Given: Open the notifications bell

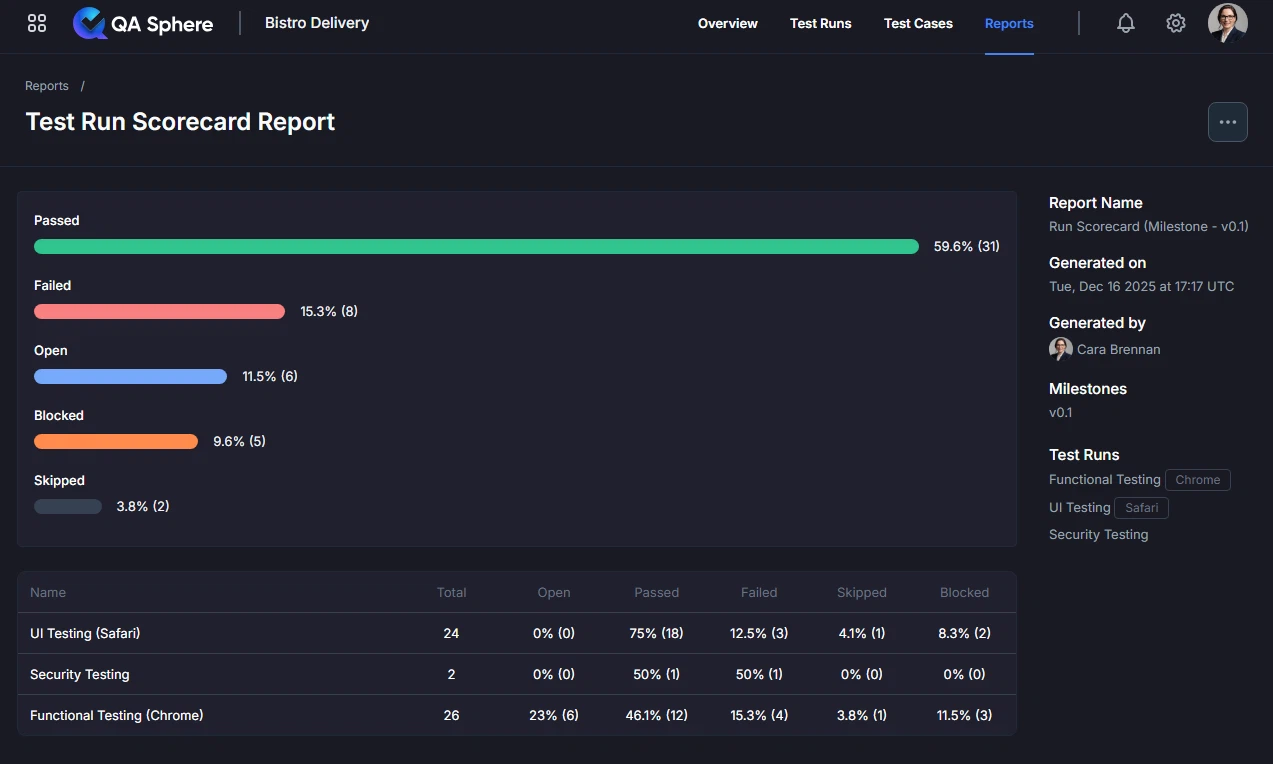Looking at the screenshot, I should click(1125, 23).
